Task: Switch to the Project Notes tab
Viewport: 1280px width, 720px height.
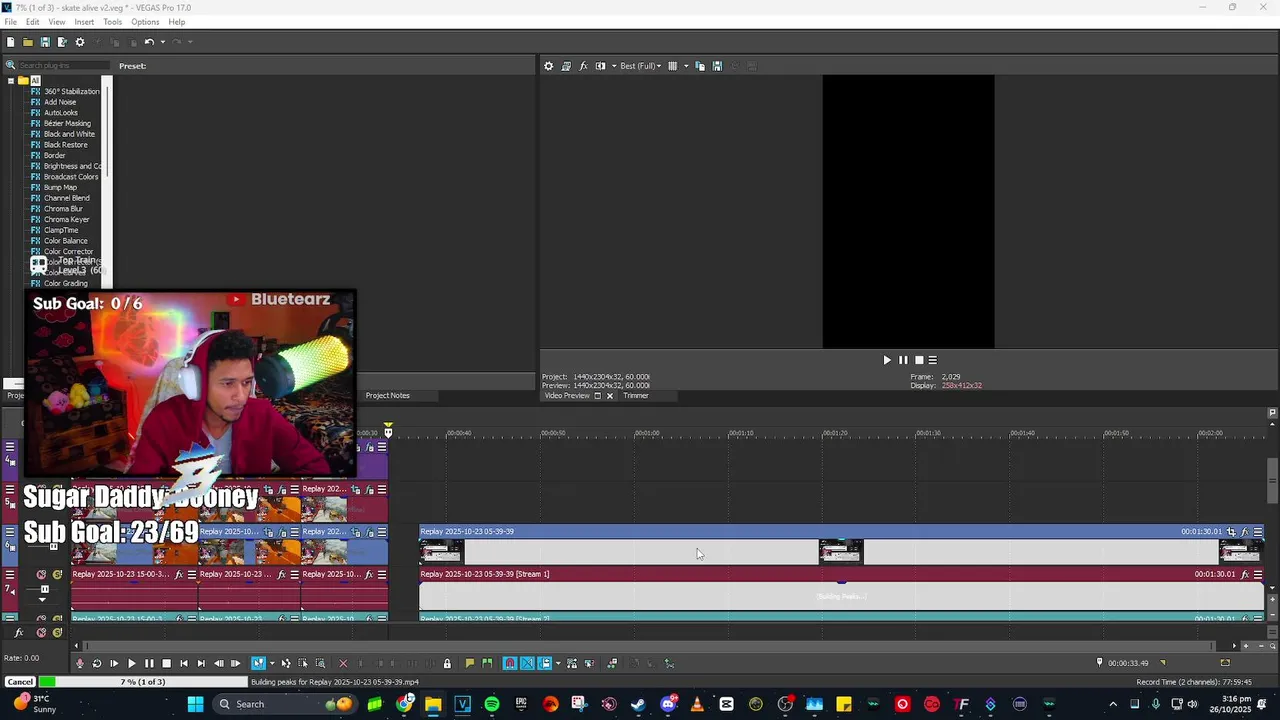Action: pyautogui.click(x=387, y=396)
